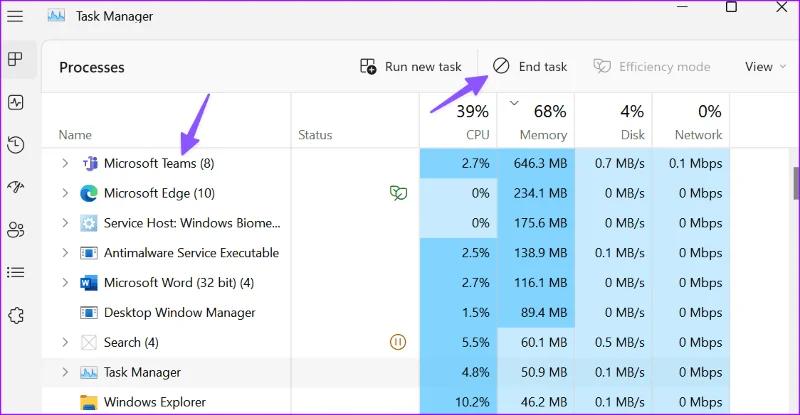Sort by the Disk column header

point(613,121)
